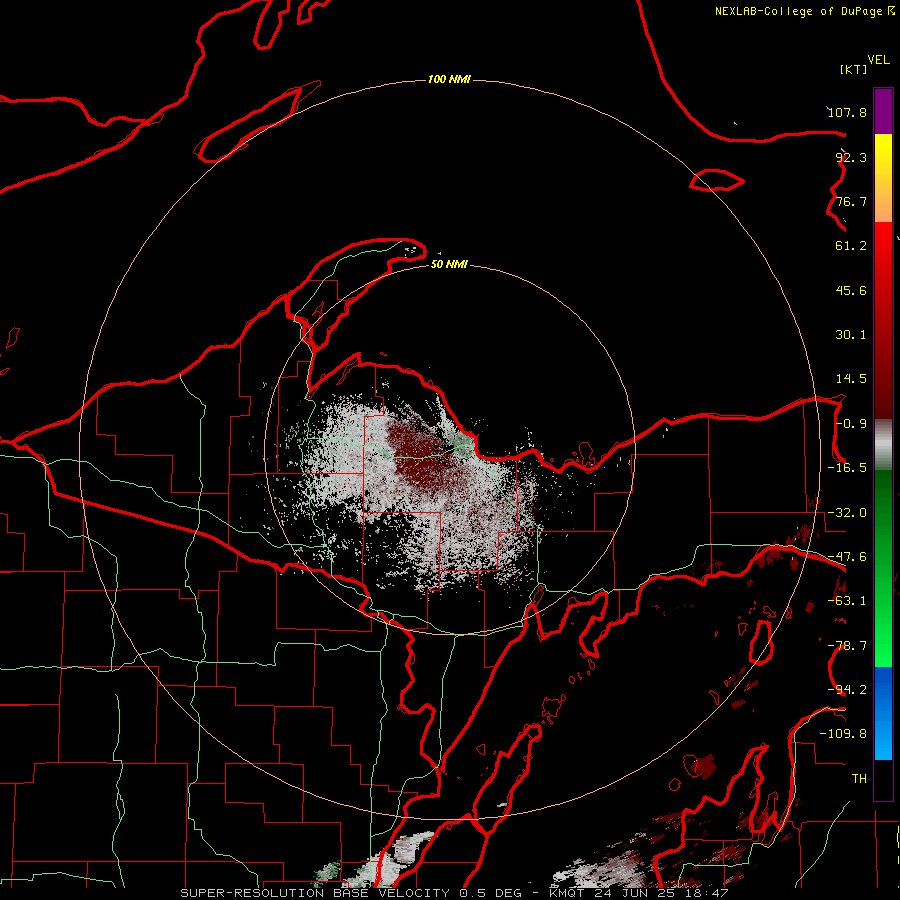
Task: Click the 100 NMI range ring label
Action: click(449, 79)
